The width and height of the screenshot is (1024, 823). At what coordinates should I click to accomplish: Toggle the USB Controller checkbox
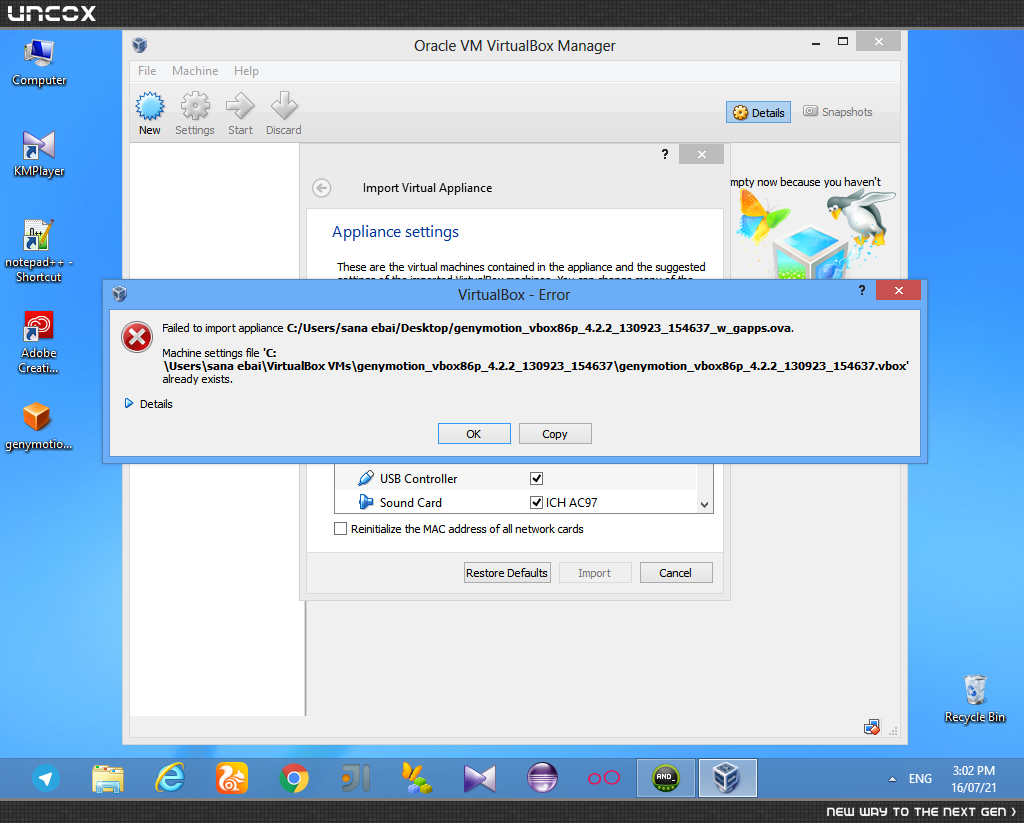tap(536, 479)
